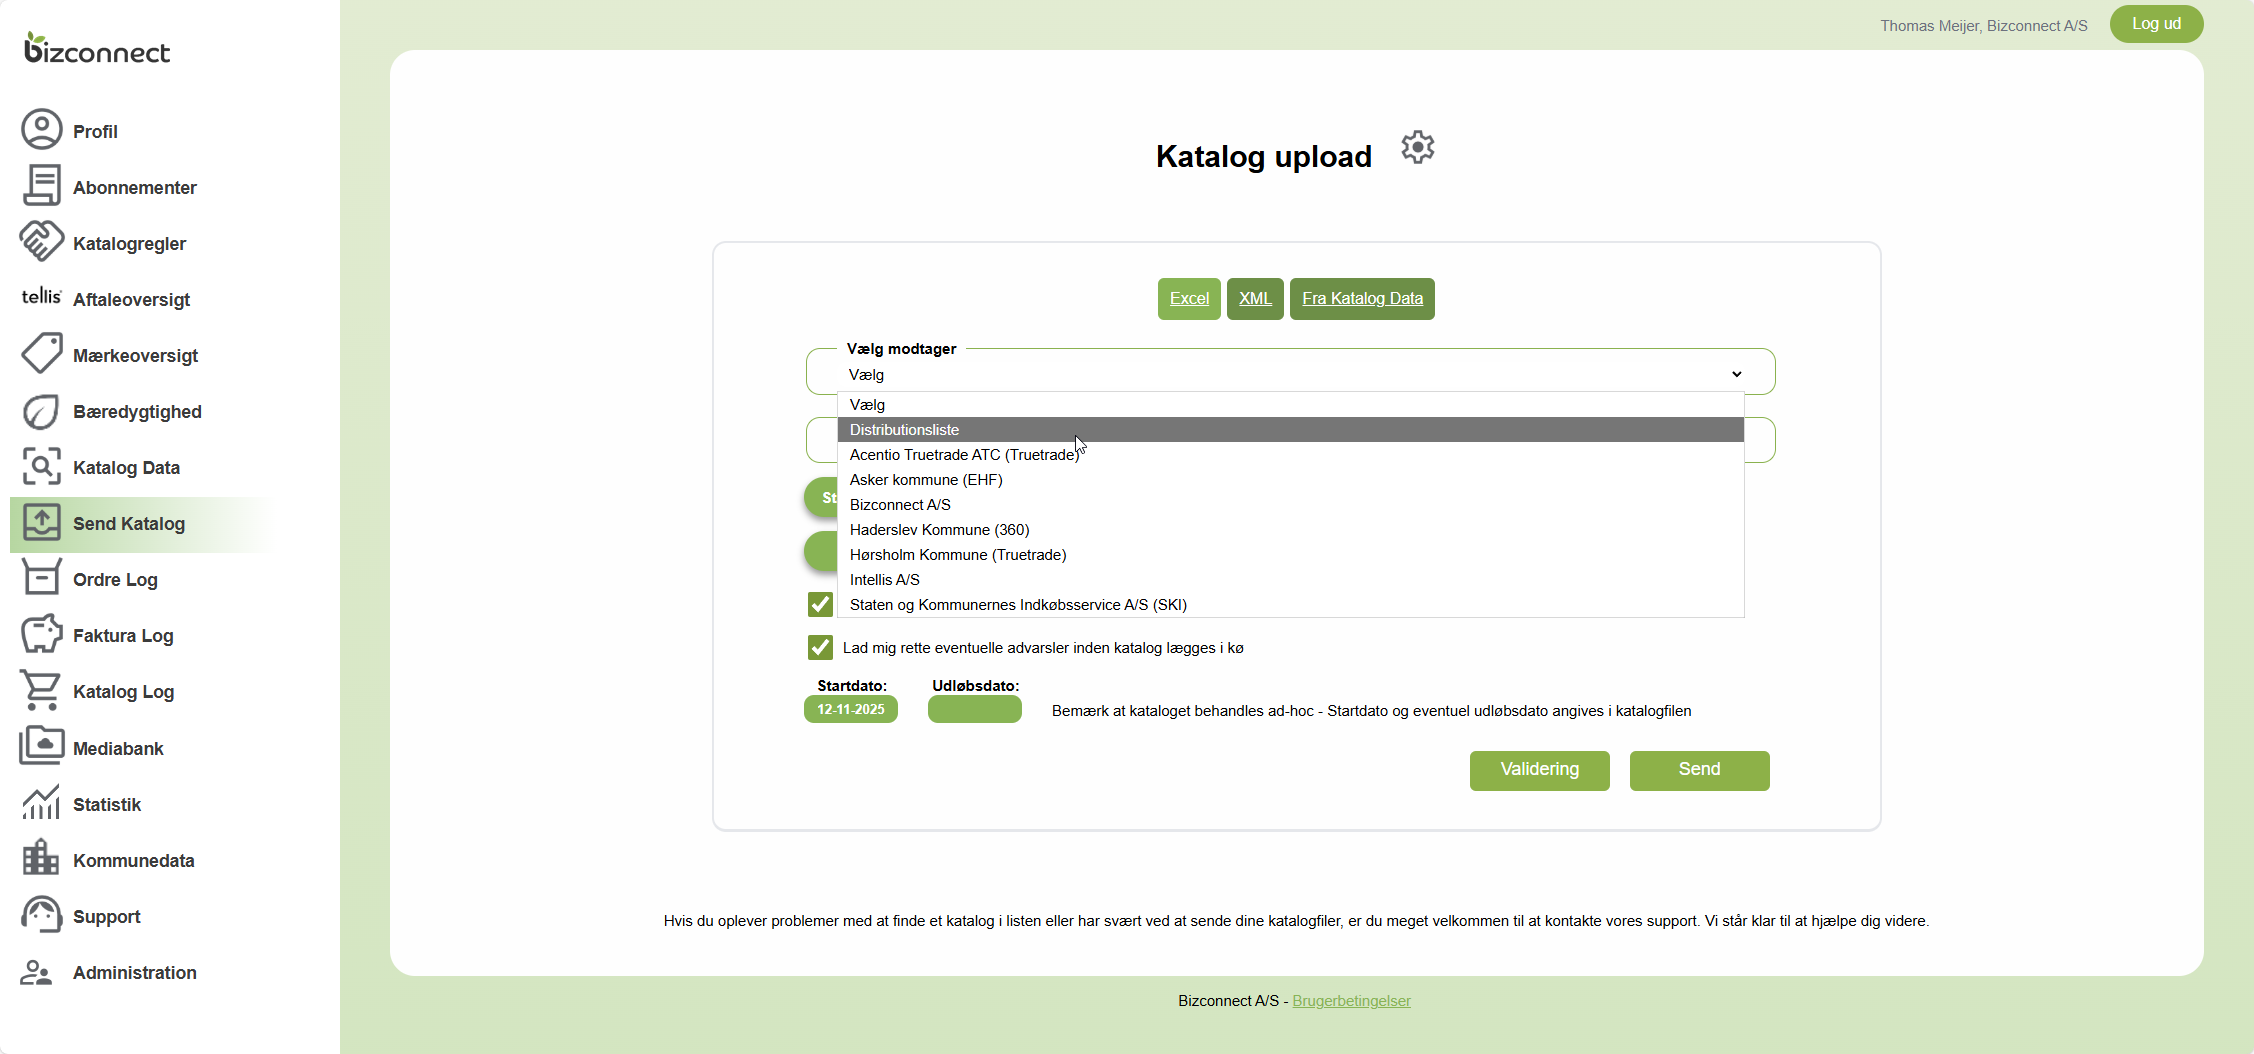Choose Intellis A/S recipient
This screenshot has height=1054, width=2254.
1290,580
